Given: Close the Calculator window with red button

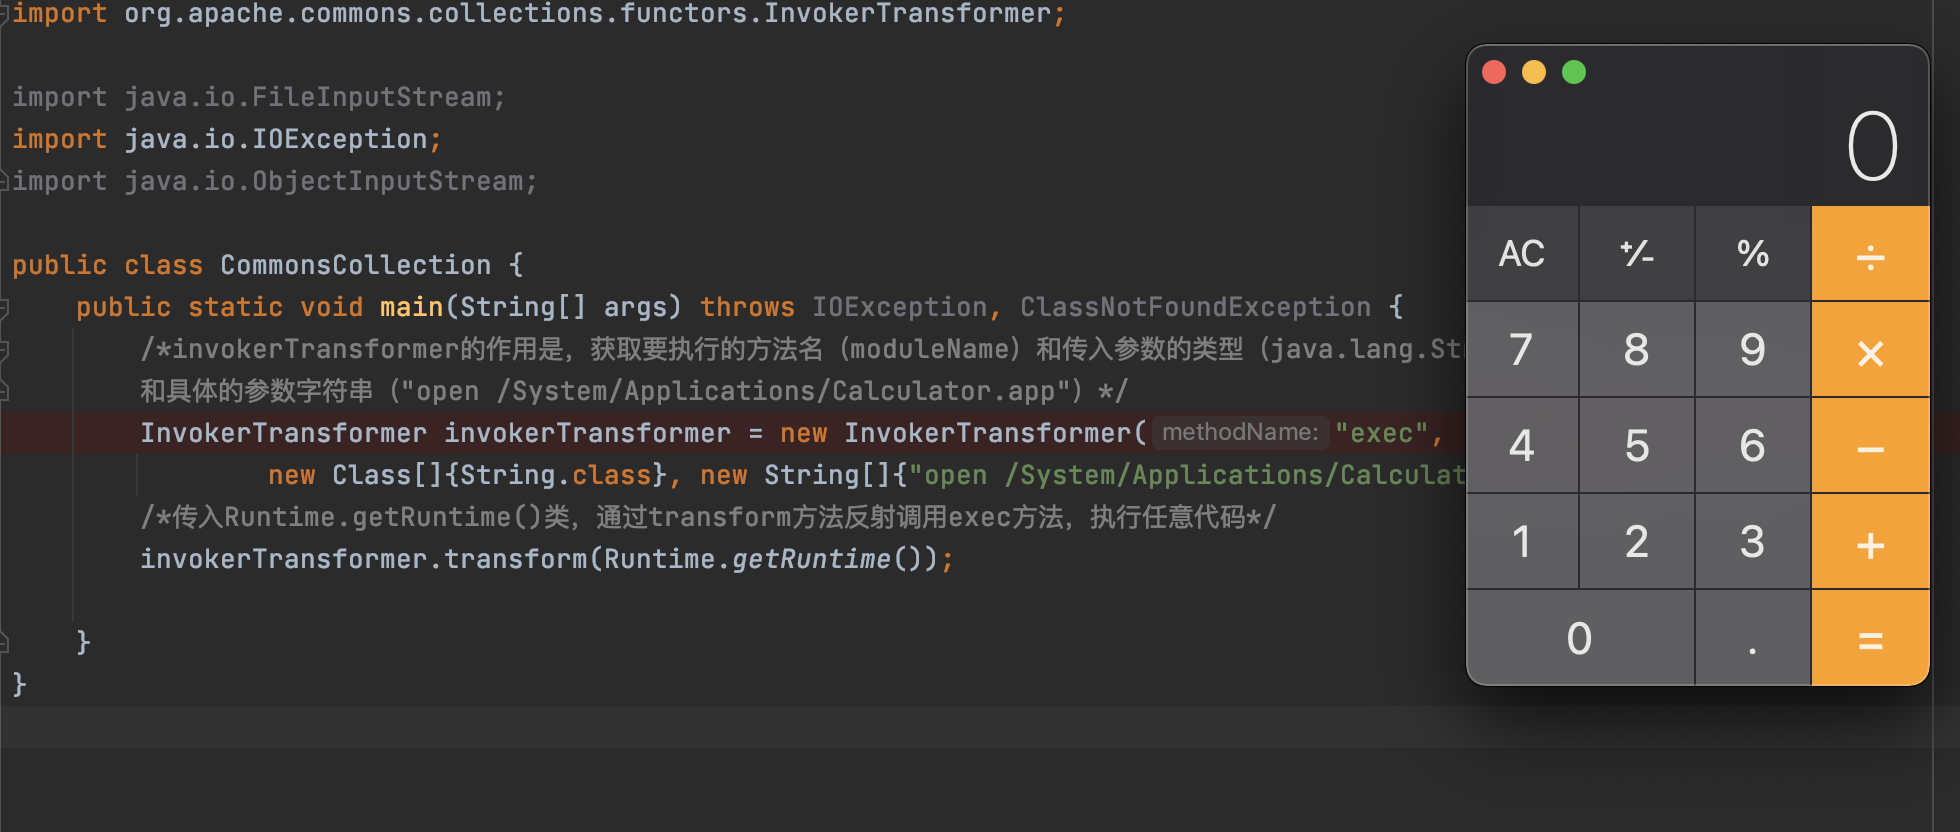Looking at the screenshot, I should [x=1494, y=72].
